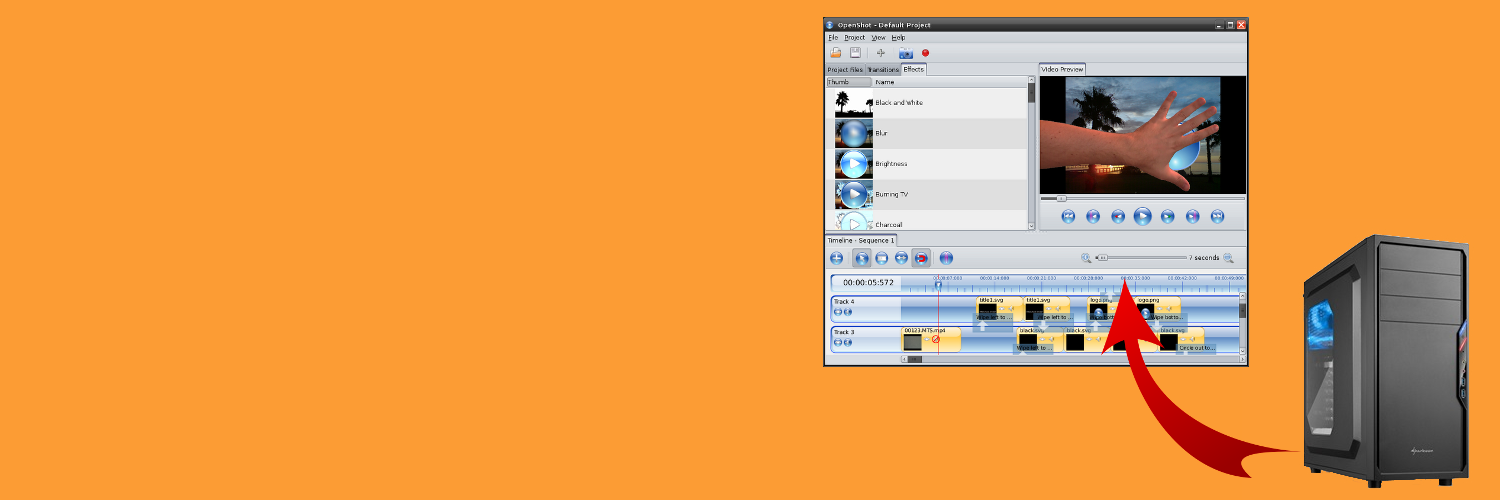Image resolution: width=1500 pixels, height=500 pixels.
Task: Click the Open Project folder icon
Action: [835, 53]
